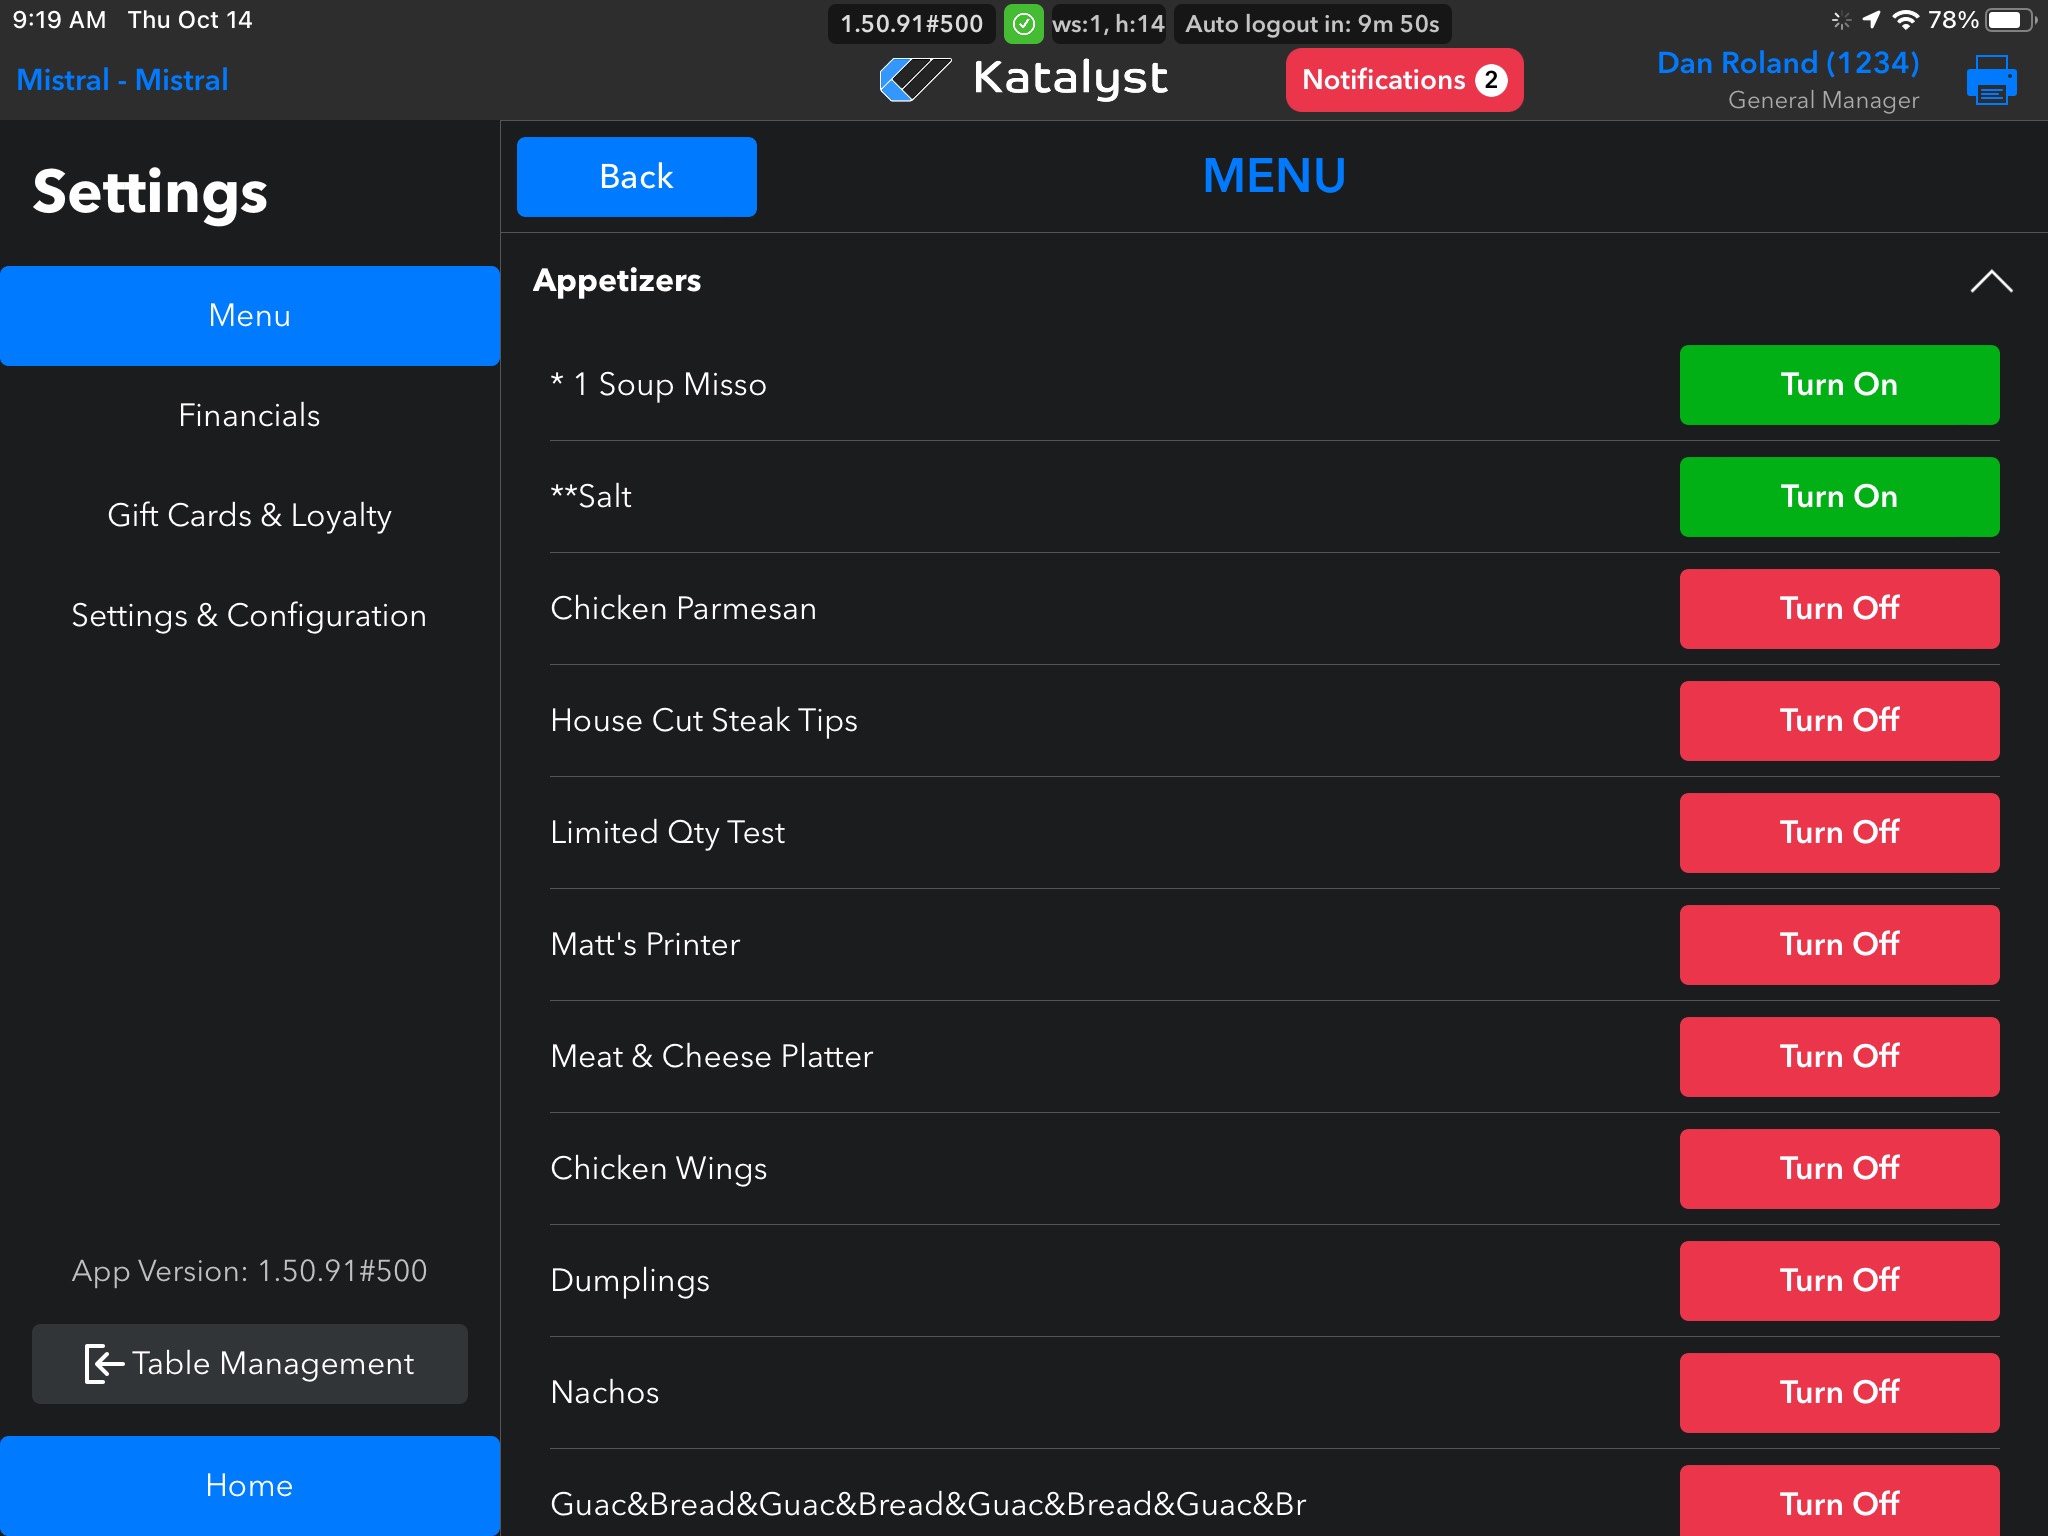Viewport: 2048px width, 1536px height.
Task: Click the green sync status checkmark icon
Action: (x=1023, y=24)
